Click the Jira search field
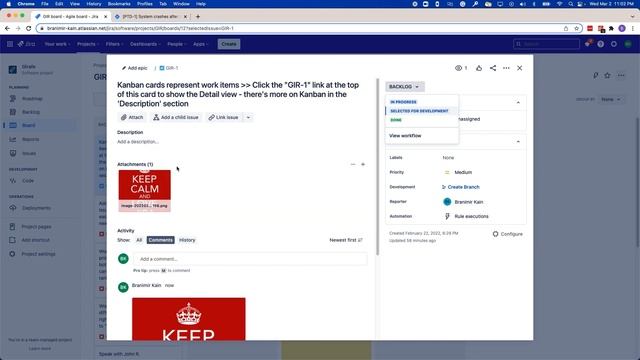 547,44
